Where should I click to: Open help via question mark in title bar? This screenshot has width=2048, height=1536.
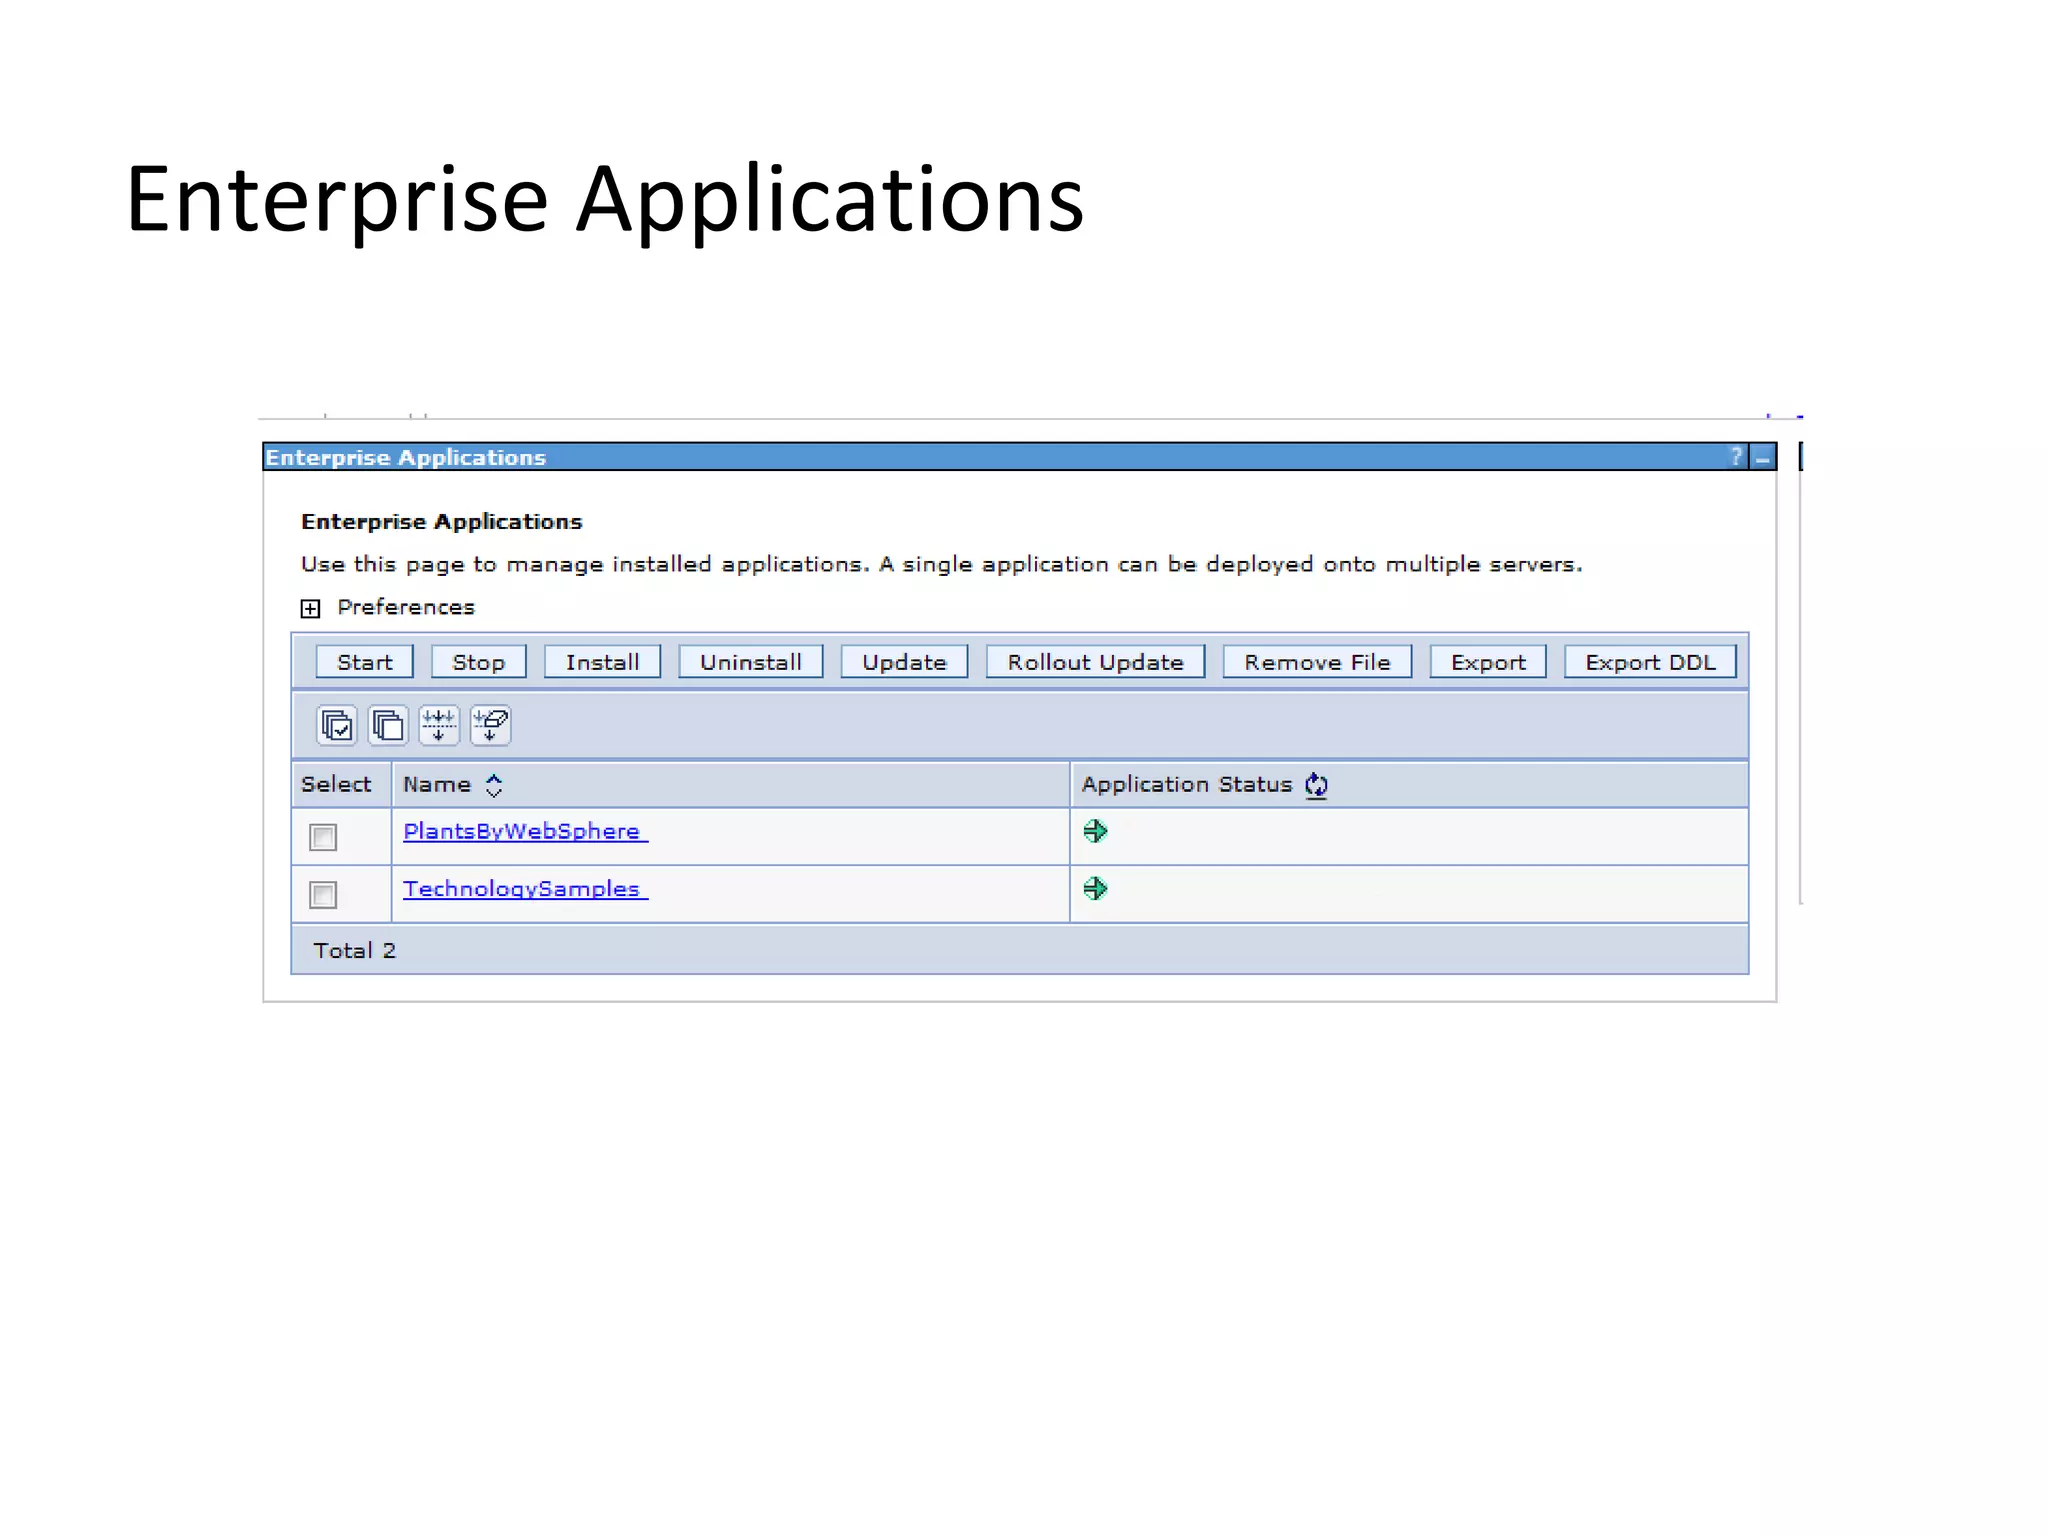(1736, 457)
